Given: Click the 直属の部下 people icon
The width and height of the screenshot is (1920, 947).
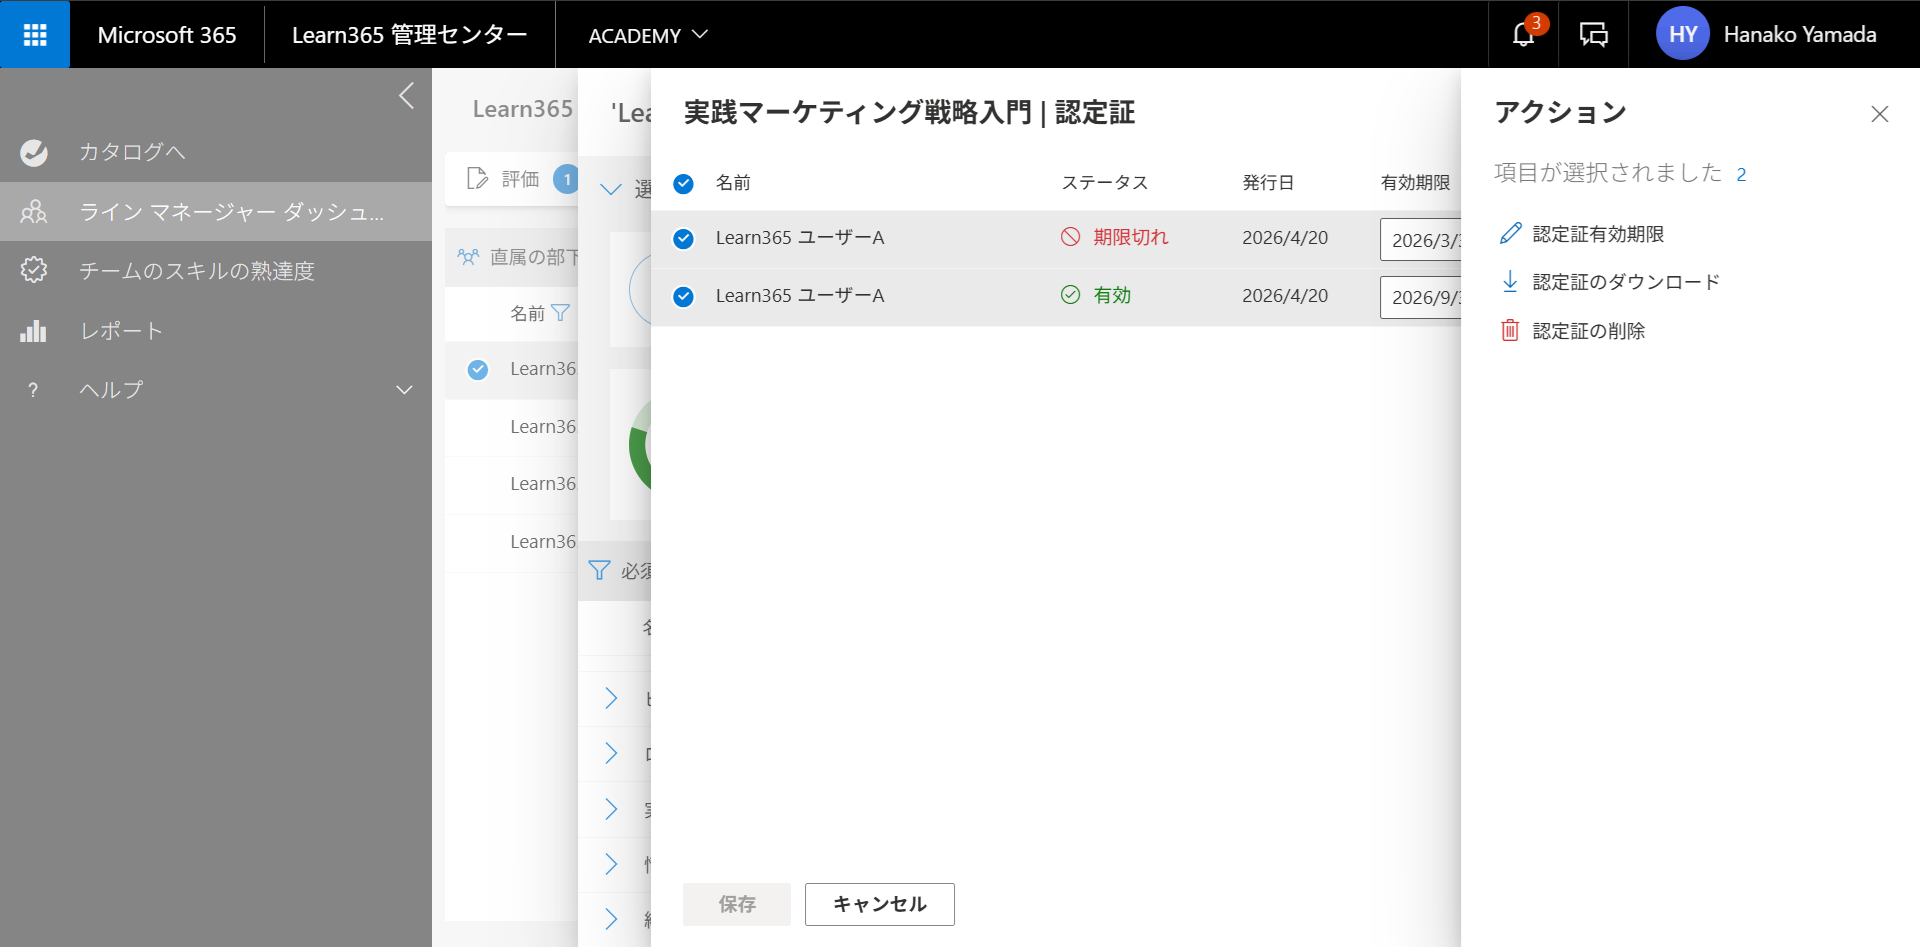Looking at the screenshot, I should click(x=468, y=257).
